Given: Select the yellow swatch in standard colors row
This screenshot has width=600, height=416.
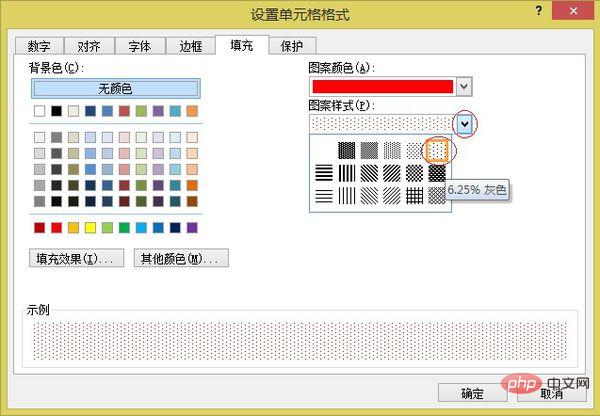Looking at the screenshot, I should point(90,228).
